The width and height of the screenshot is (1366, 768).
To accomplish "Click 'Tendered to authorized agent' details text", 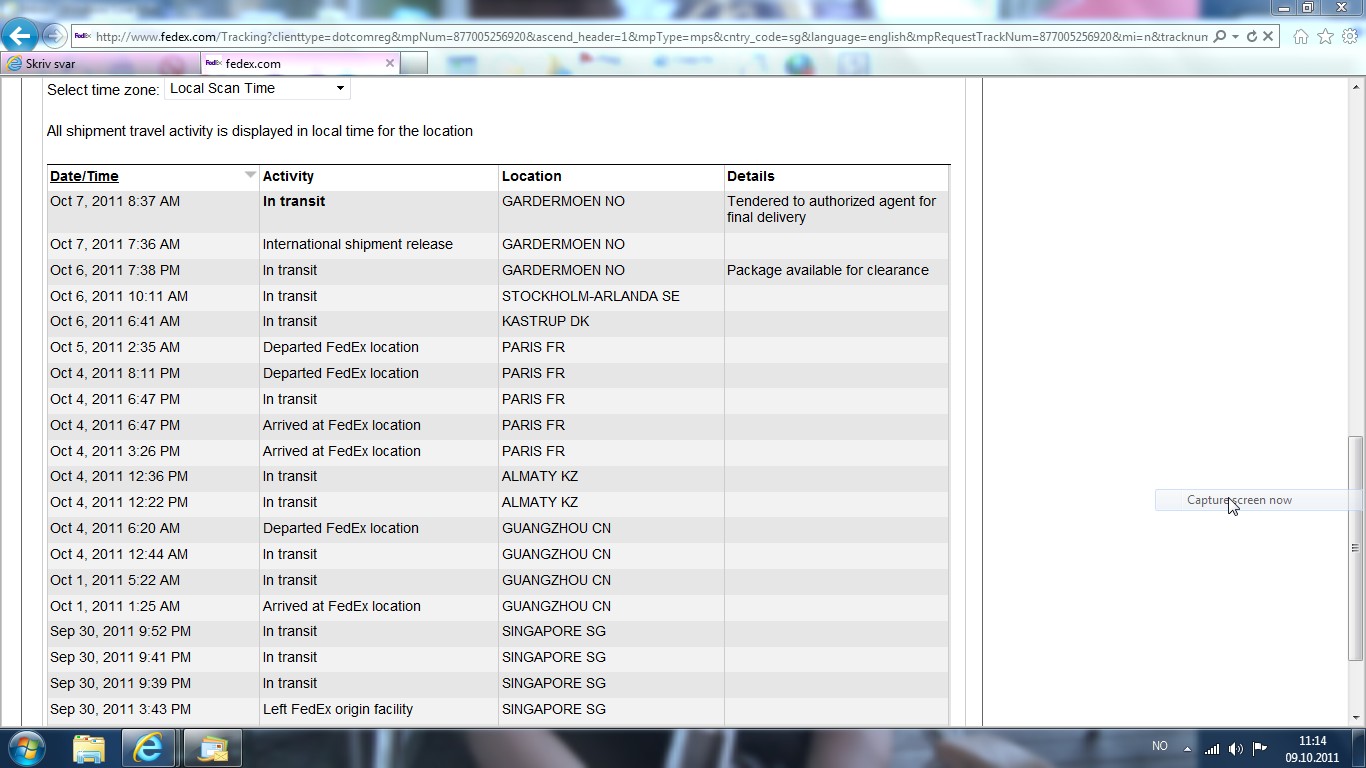I will tap(831, 209).
